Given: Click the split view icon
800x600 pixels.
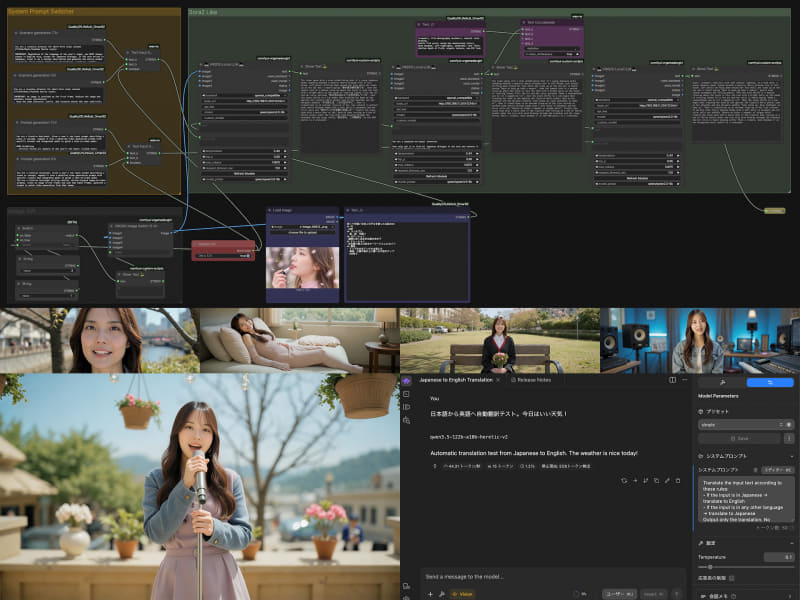Looking at the screenshot, I should [x=672, y=380].
